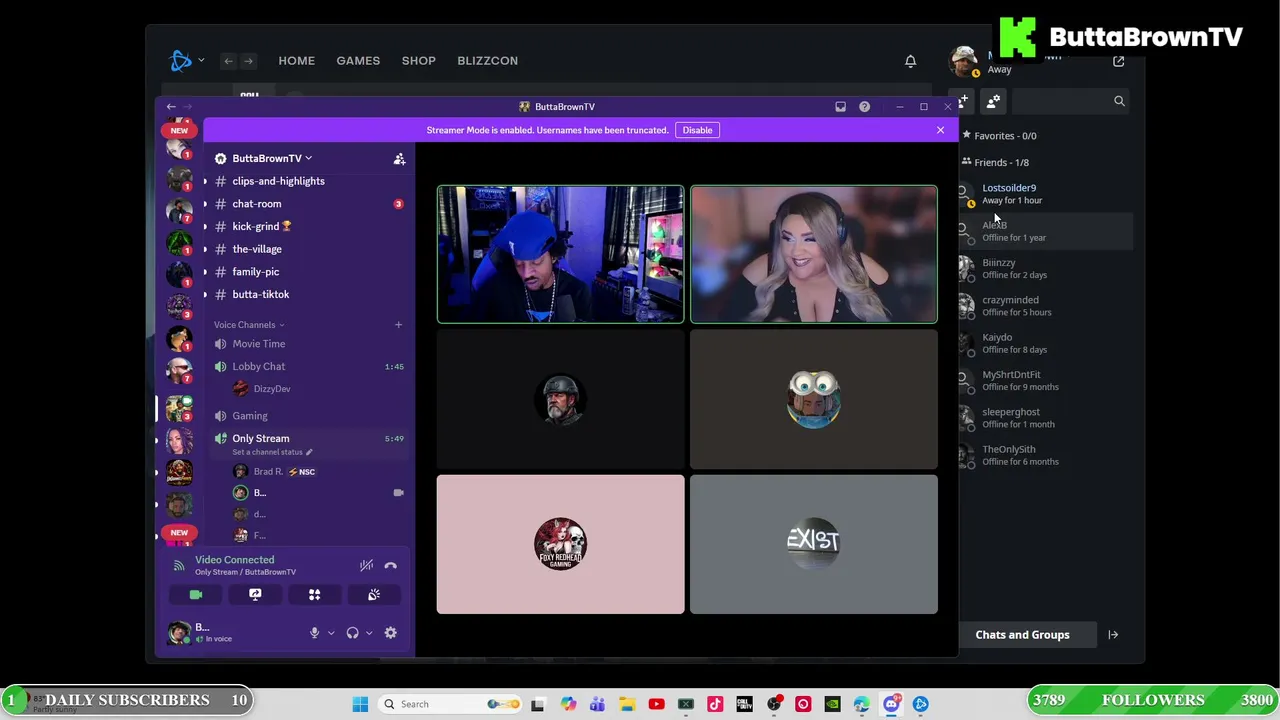Mute the microphone in Discord user panel

click(314, 633)
